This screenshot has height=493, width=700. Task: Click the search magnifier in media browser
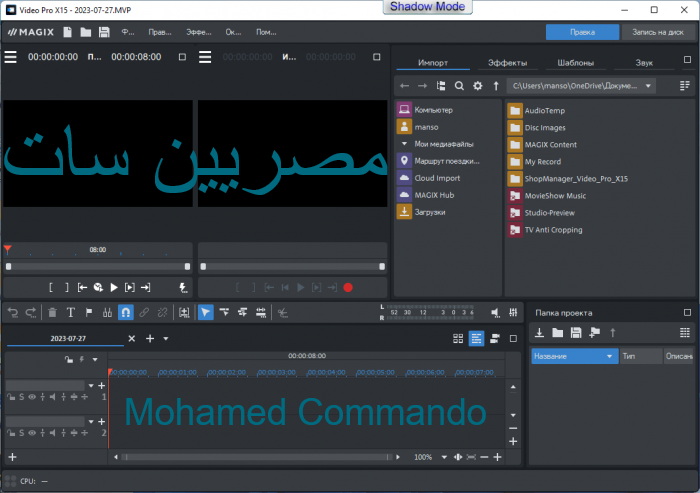tap(460, 87)
